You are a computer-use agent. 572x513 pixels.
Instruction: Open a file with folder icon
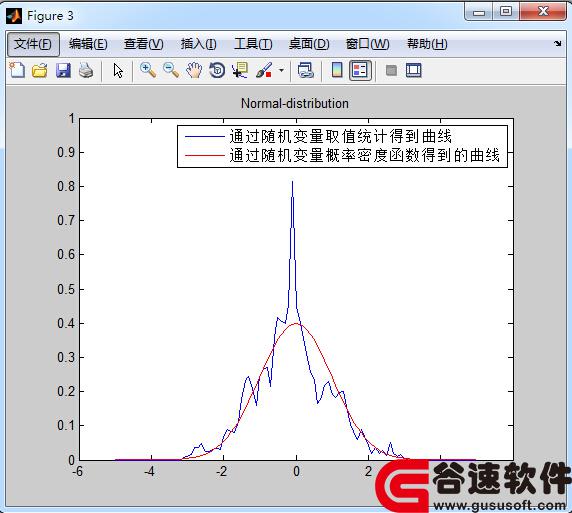[39, 70]
